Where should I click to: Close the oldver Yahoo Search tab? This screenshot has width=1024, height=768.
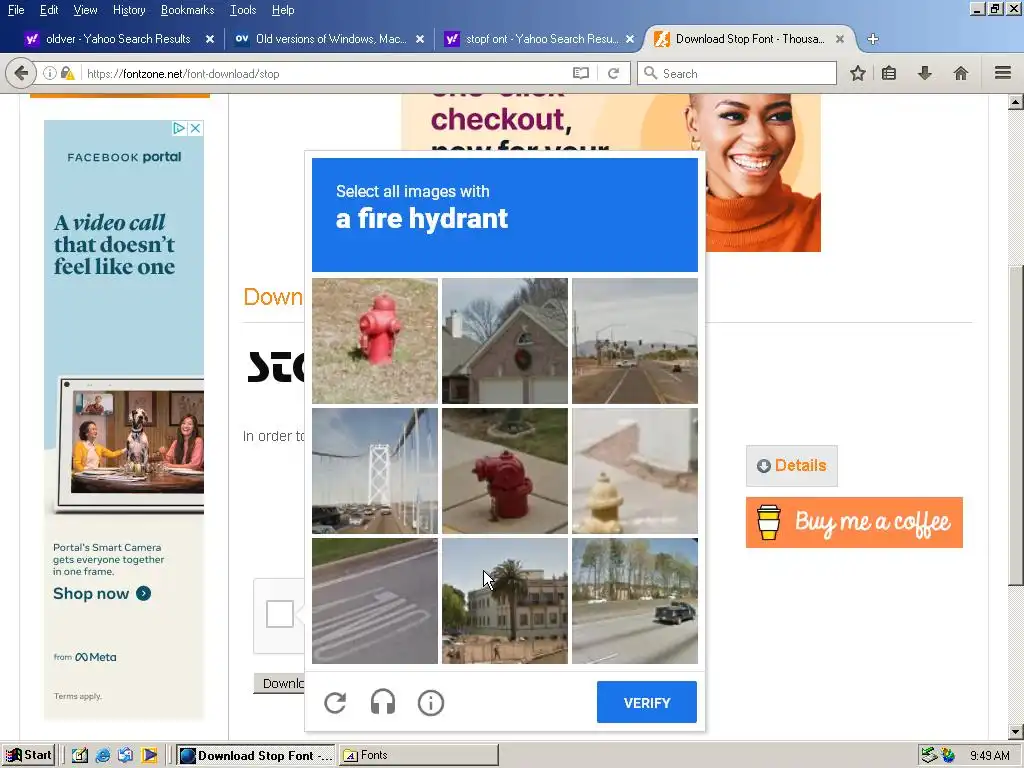210,39
